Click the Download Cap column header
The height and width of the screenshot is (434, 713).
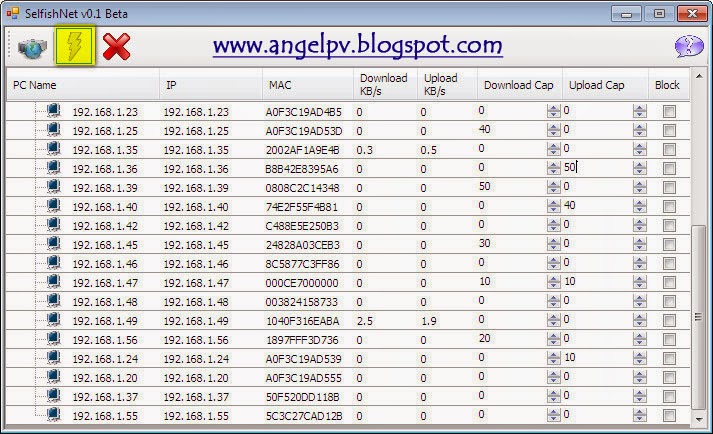tap(519, 85)
